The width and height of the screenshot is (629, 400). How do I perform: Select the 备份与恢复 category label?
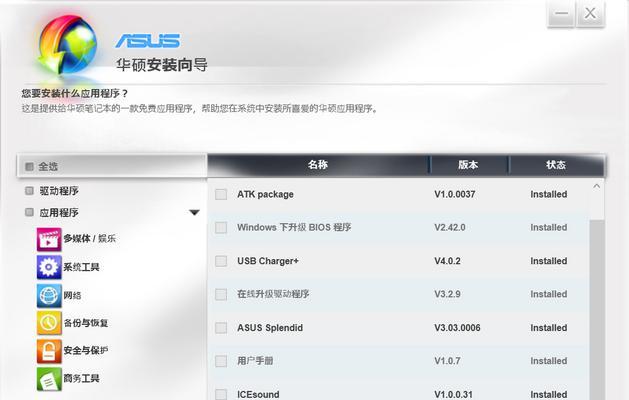(86, 323)
